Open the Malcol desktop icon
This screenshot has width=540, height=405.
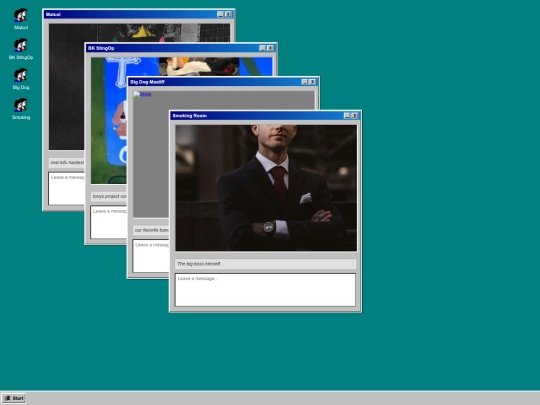pos(21,19)
